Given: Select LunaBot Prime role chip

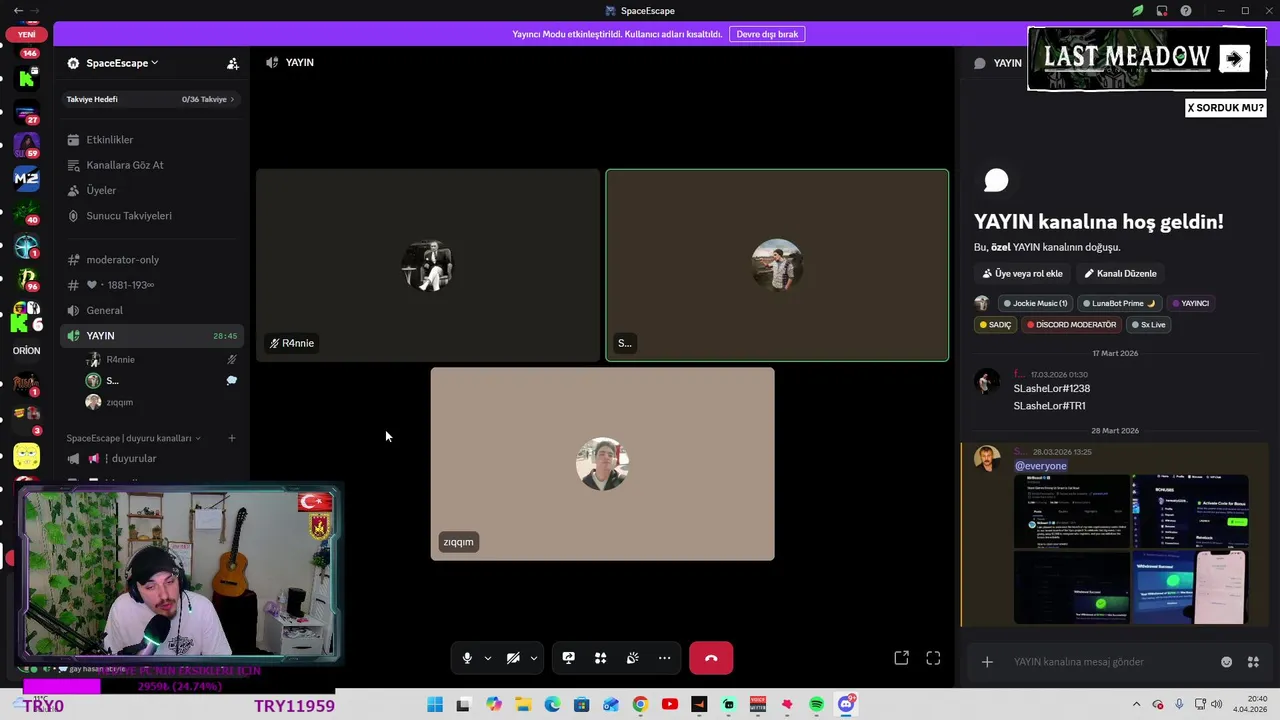Looking at the screenshot, I should tap(1119, 303).
